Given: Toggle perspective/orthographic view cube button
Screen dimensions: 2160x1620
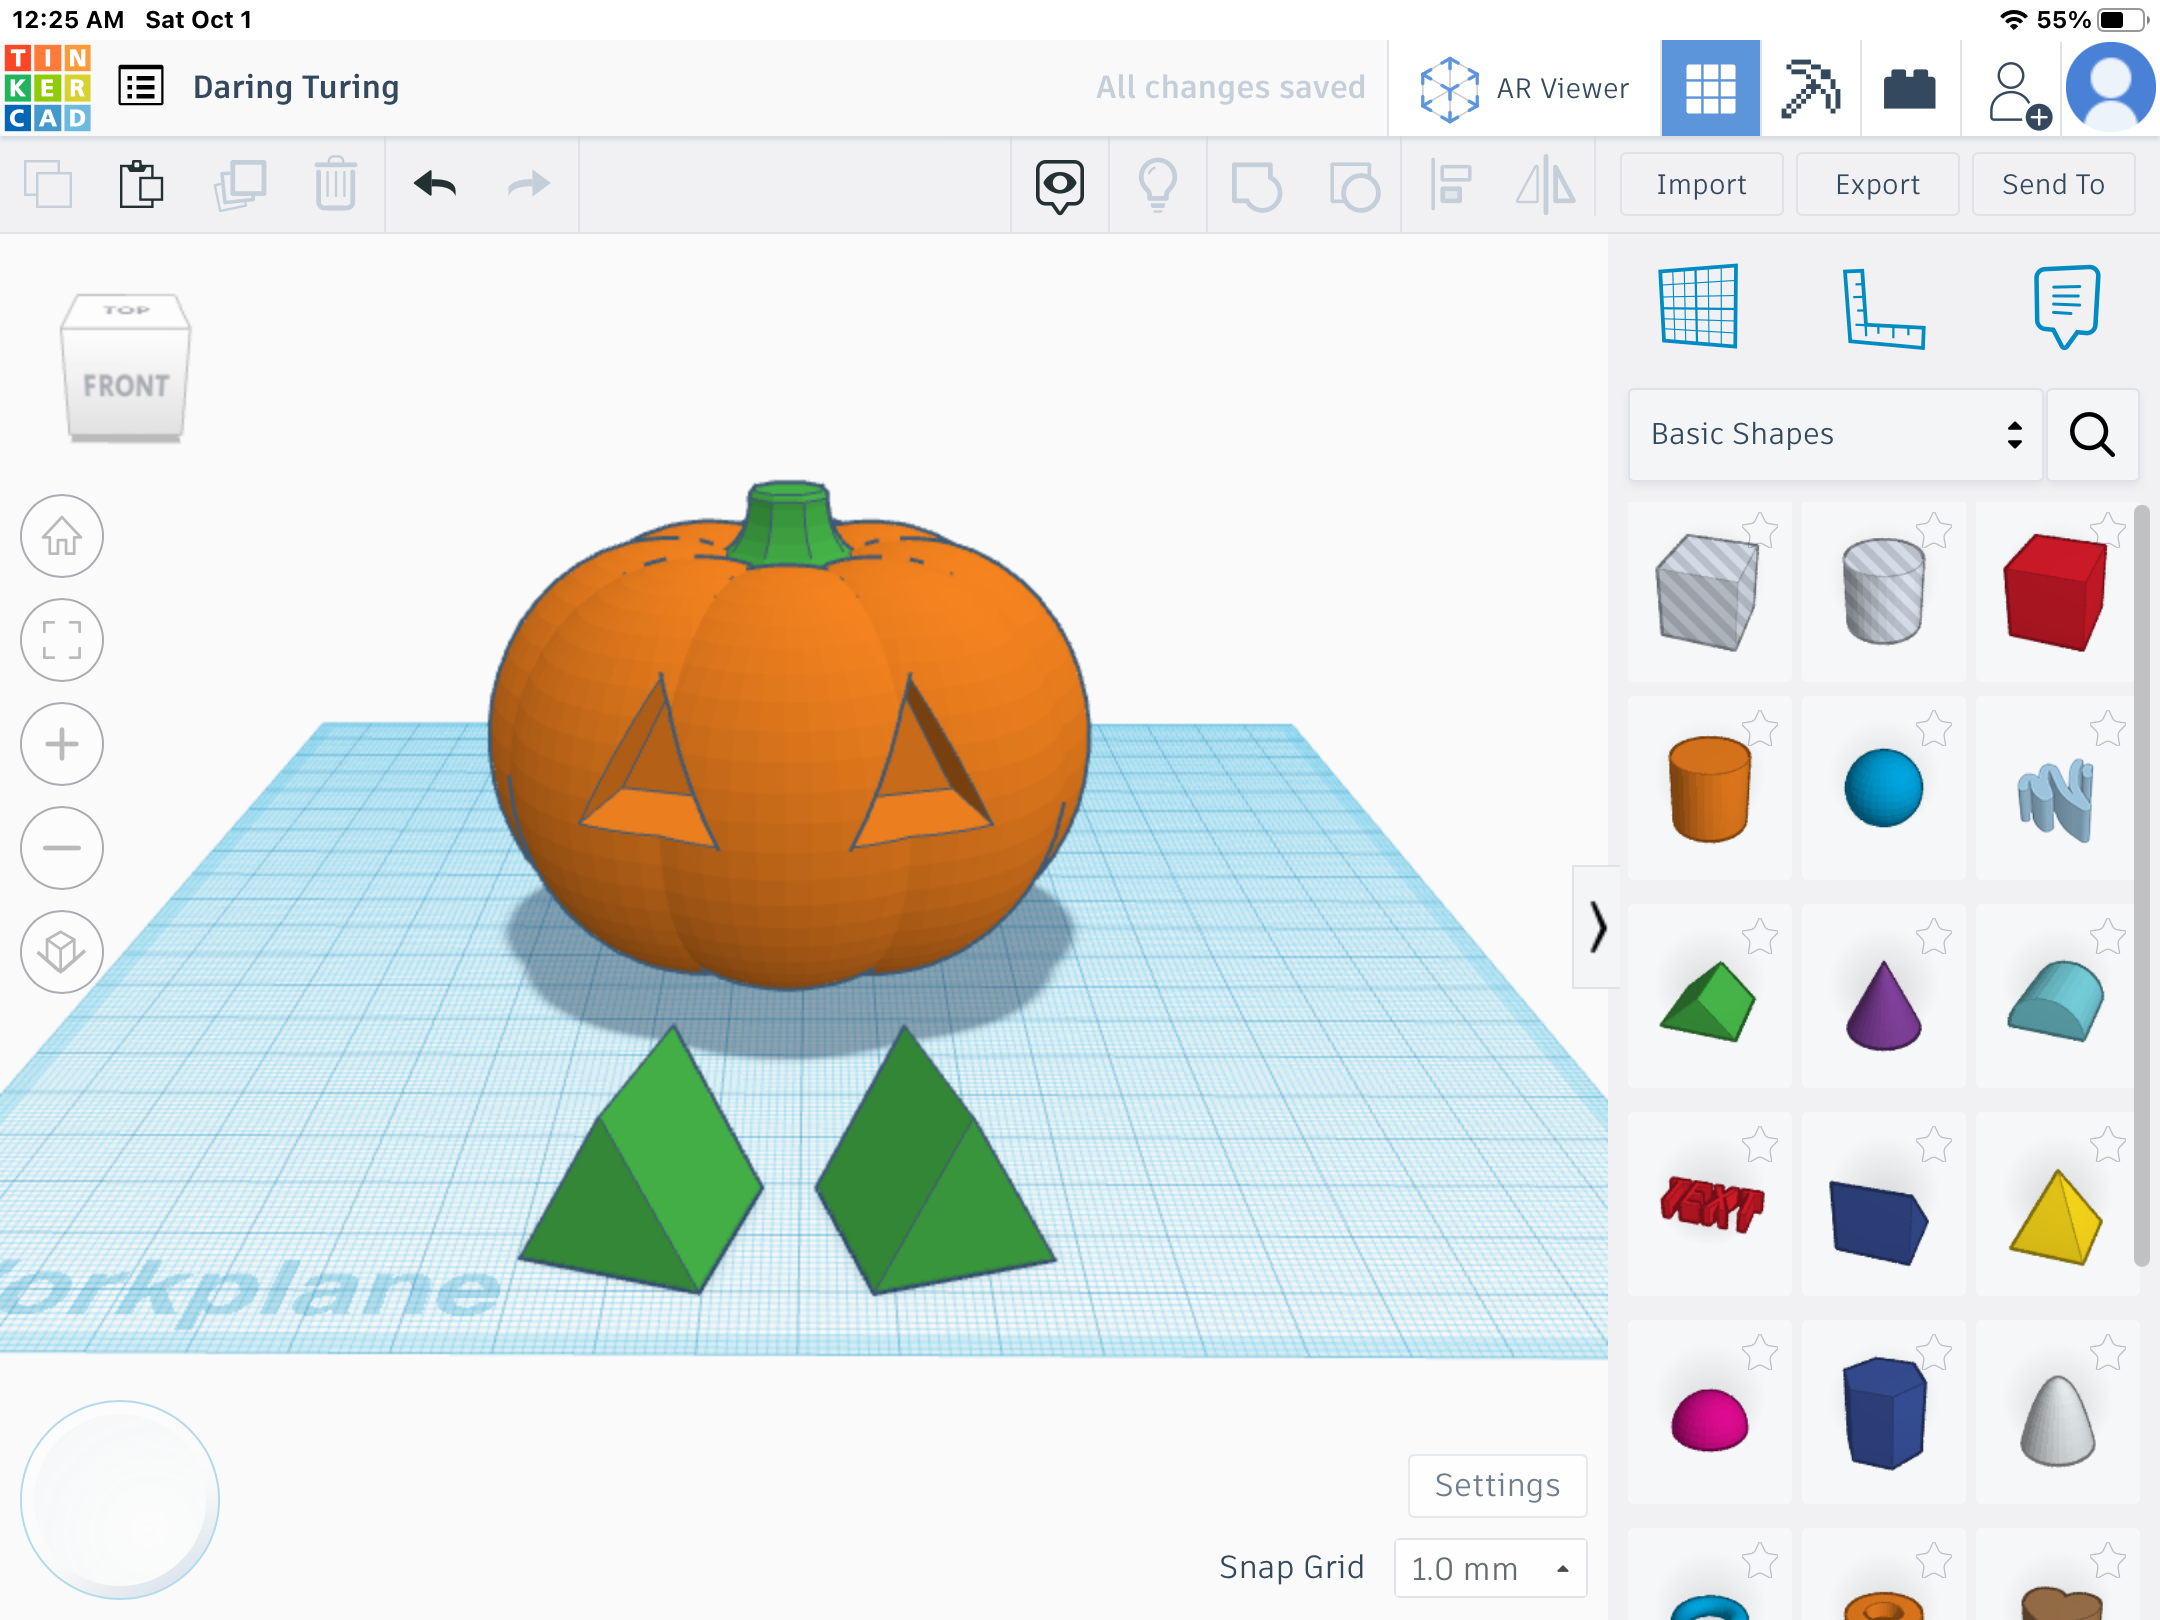Looking at the screenshot, I should [x=62, y=952].
